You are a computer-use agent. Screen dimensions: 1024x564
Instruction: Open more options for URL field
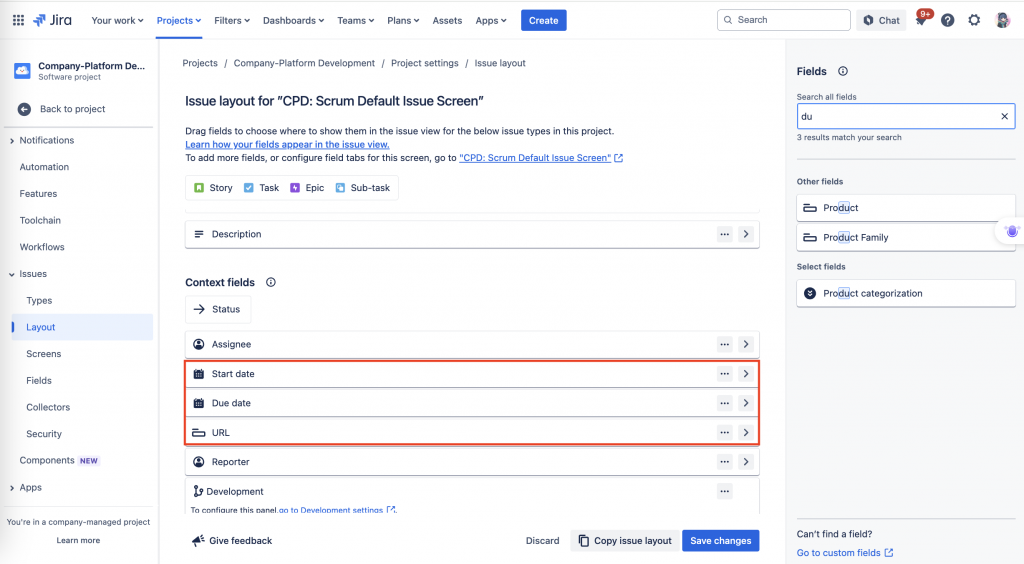(x=724, y=433)
